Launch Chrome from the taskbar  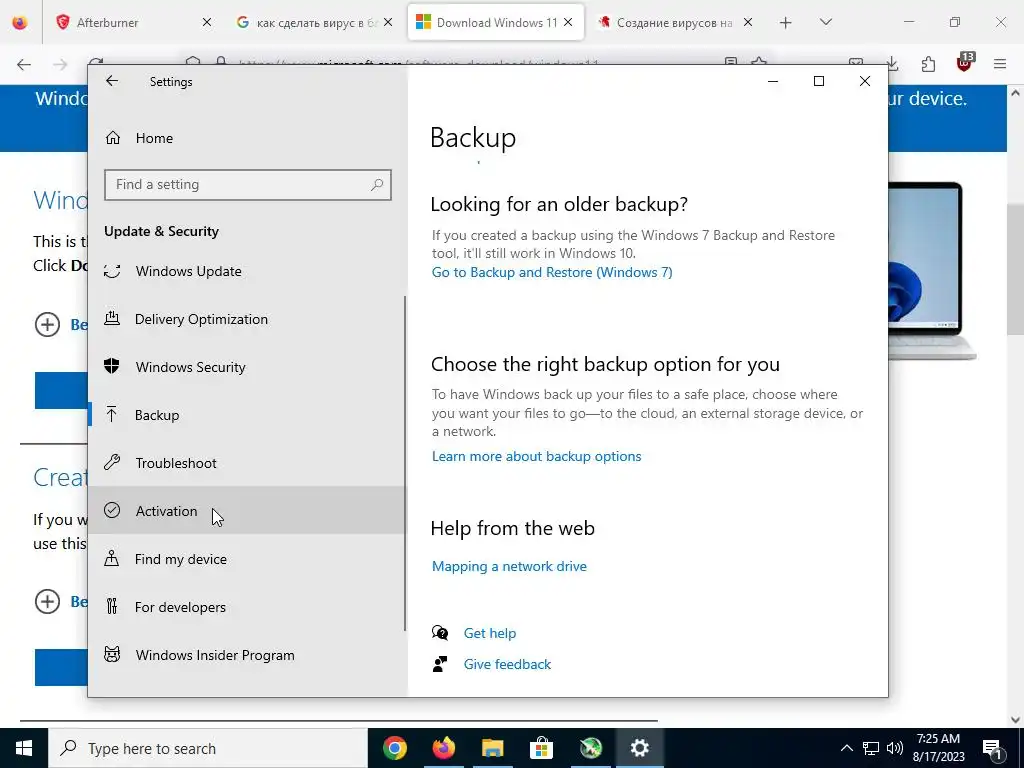click(394, 748)
